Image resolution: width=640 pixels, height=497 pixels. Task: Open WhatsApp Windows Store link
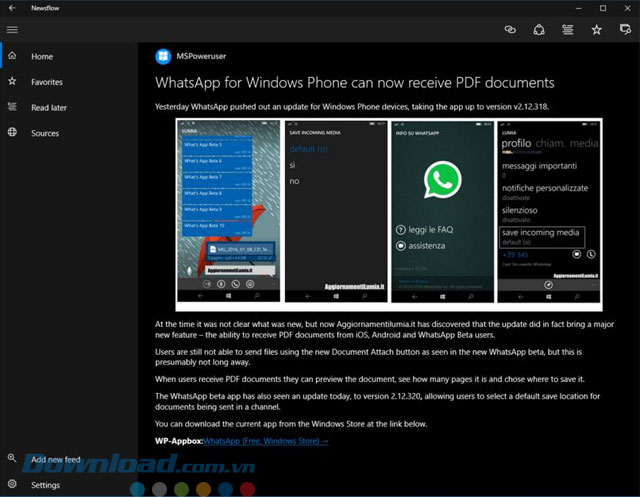pyautogui.click(x=265, y=441)
